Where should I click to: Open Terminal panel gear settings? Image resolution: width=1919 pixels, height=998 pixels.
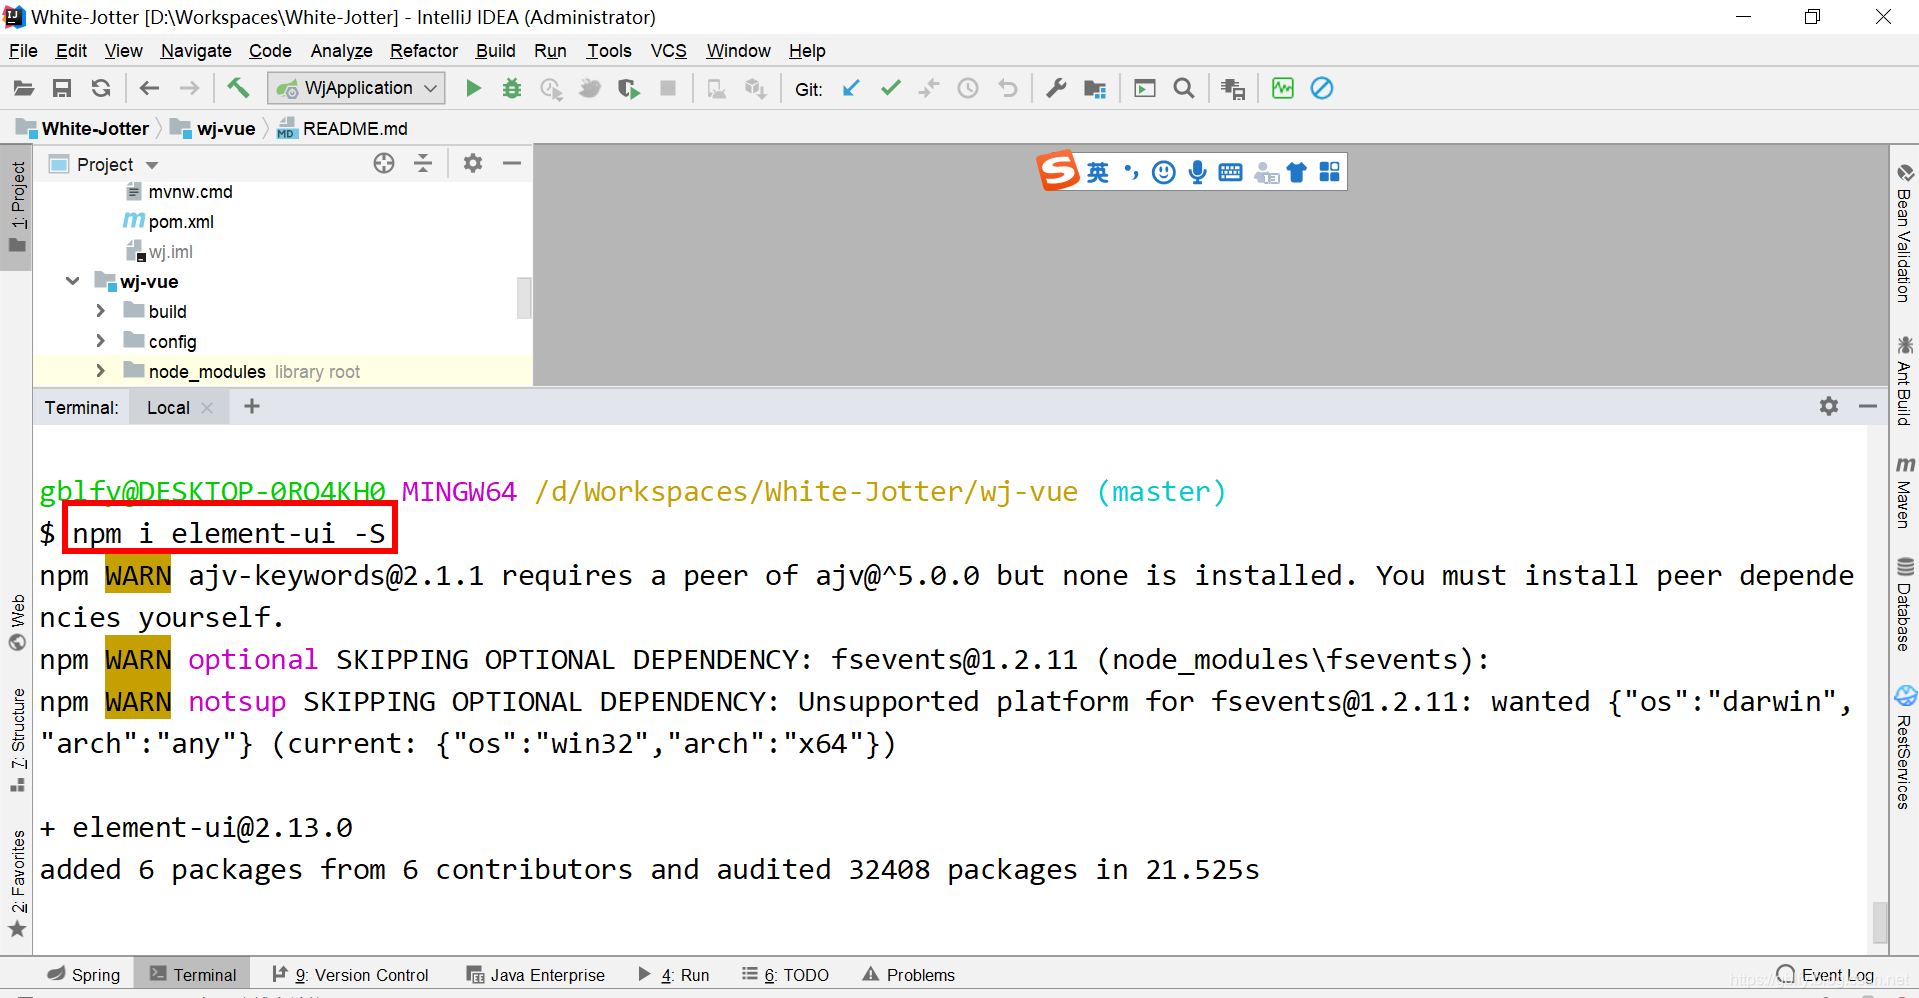[1829, 406]
